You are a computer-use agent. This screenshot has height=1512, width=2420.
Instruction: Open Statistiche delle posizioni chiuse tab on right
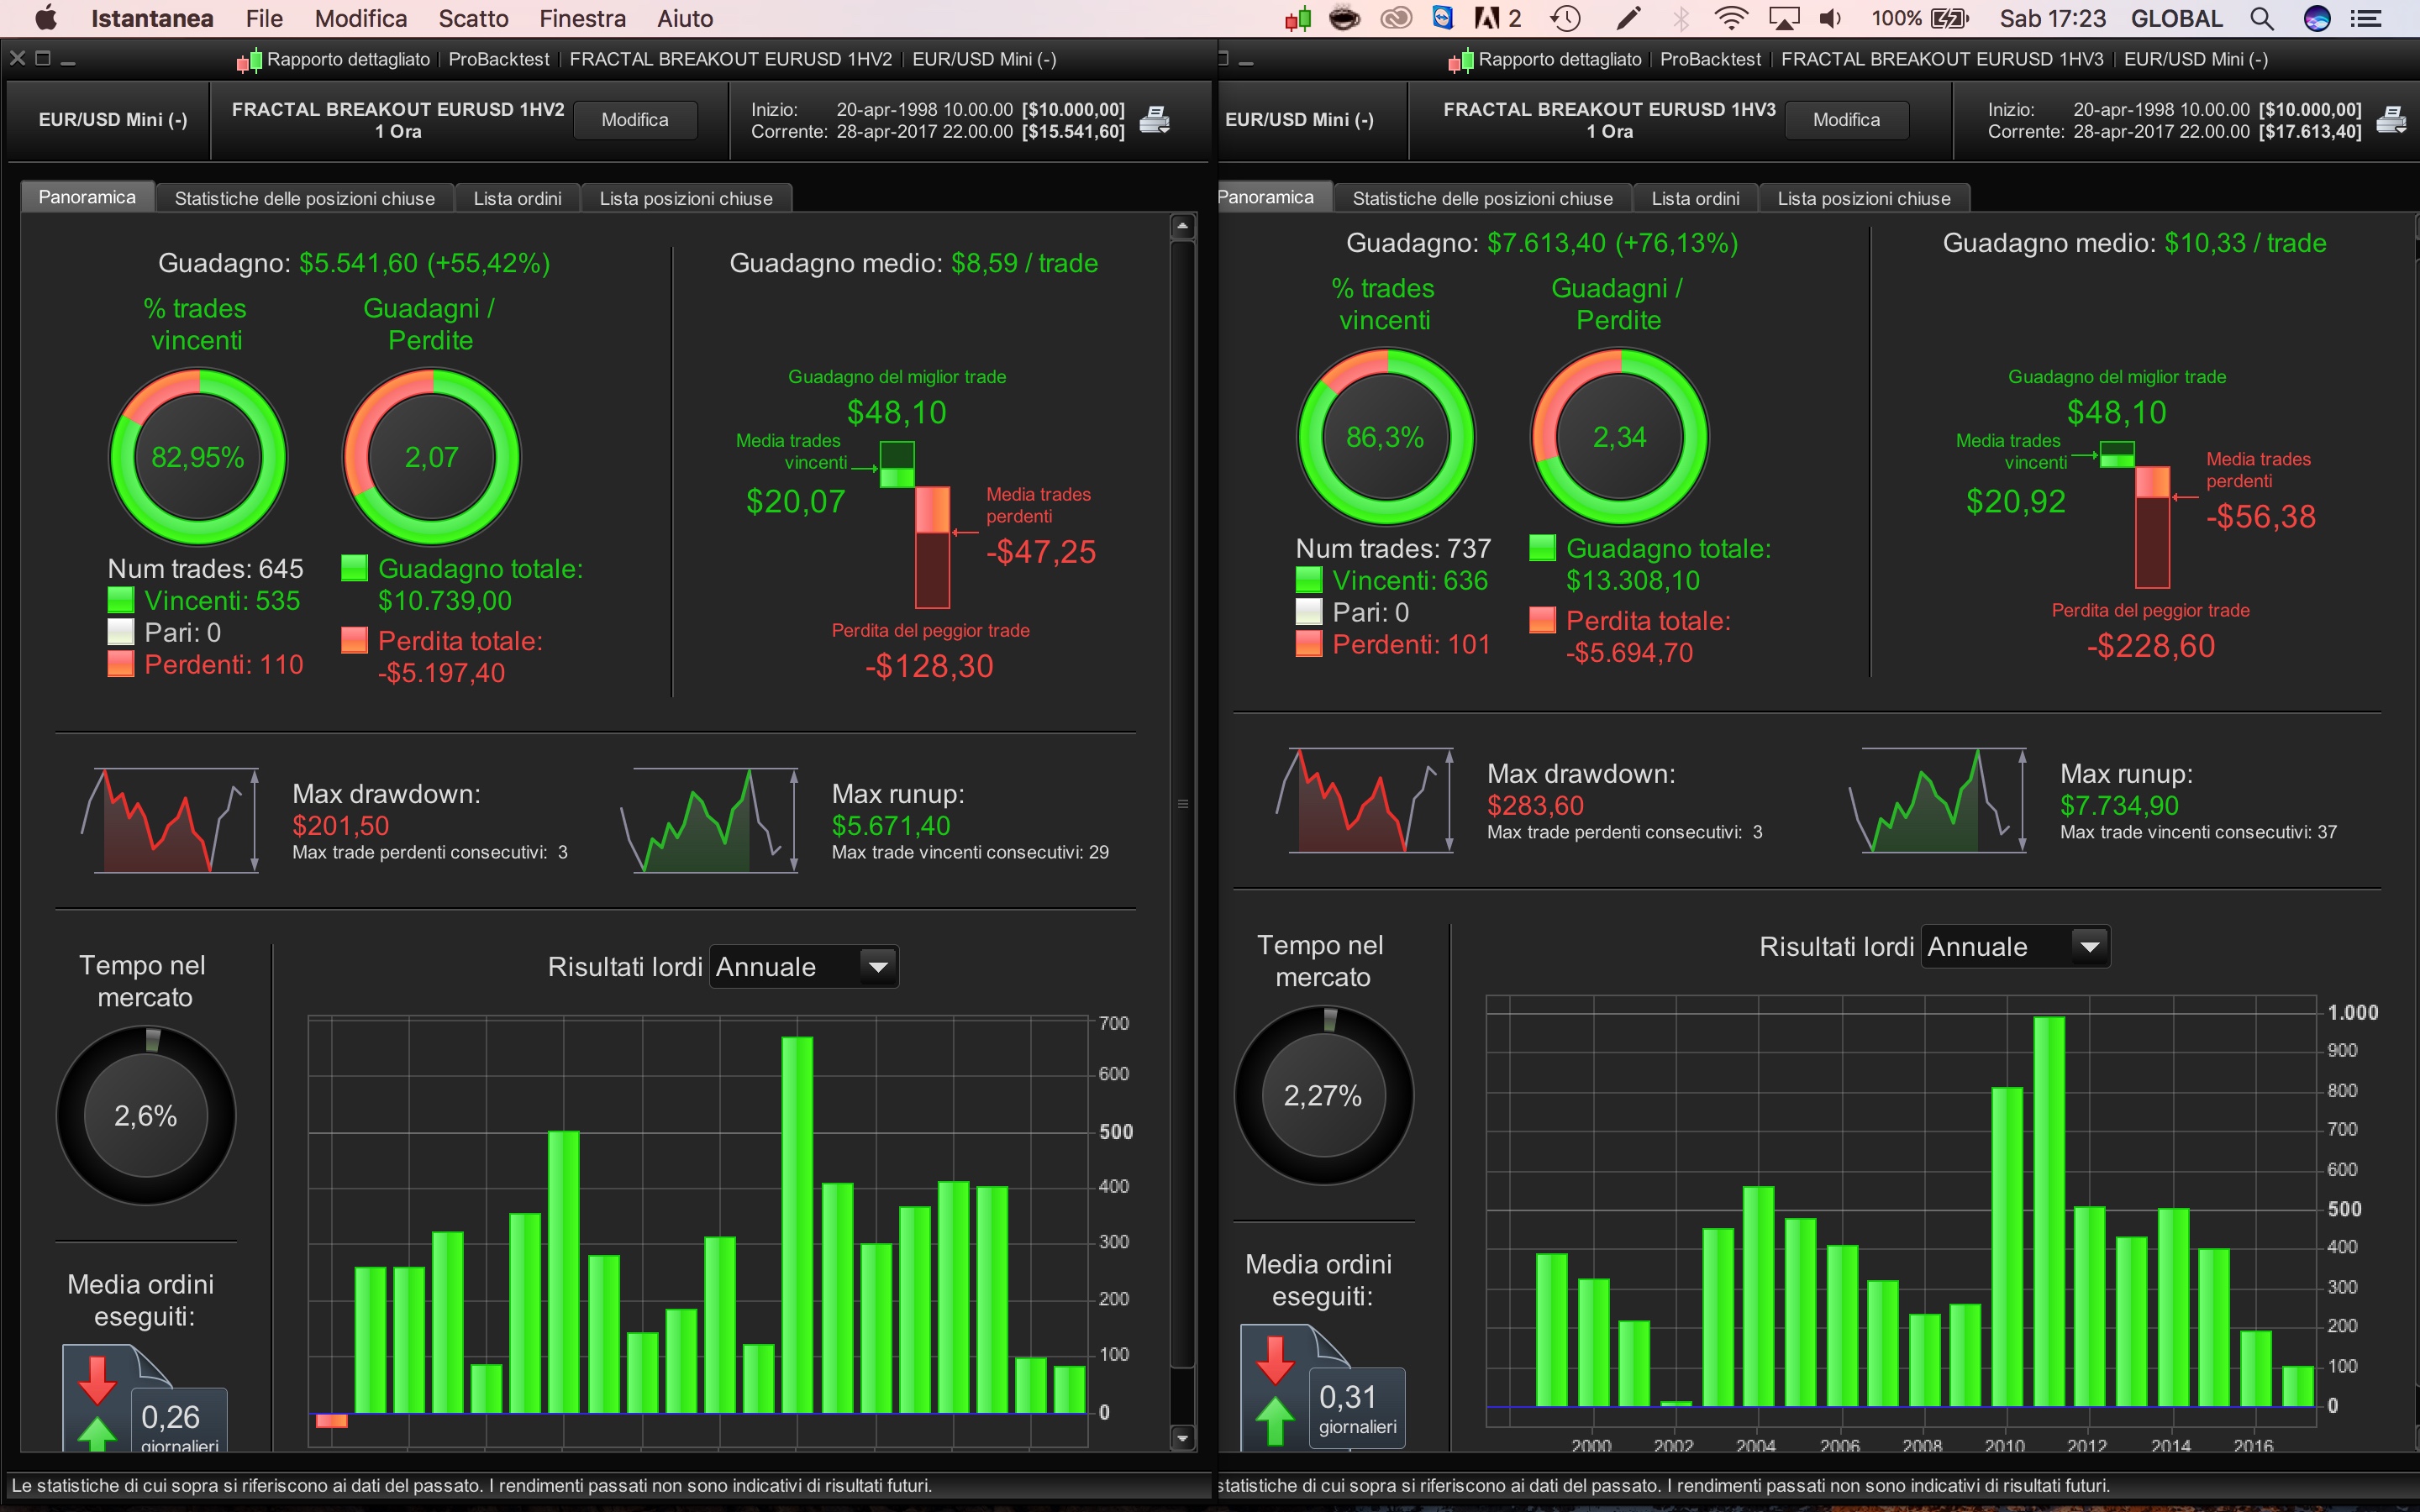coord(1482,198)
